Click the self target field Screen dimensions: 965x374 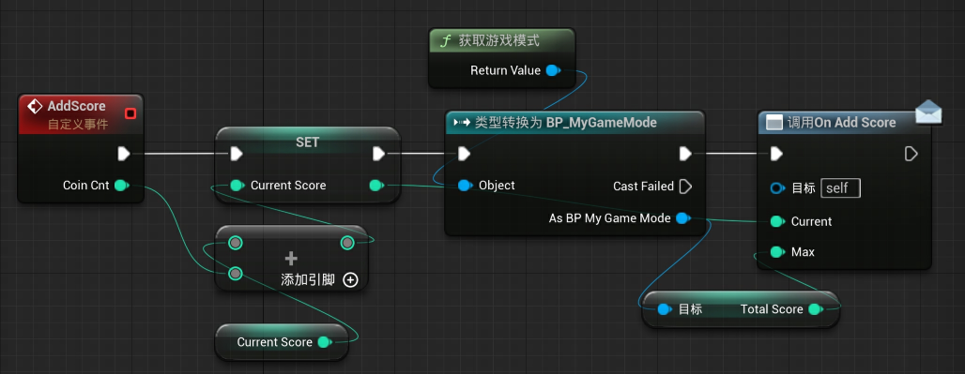(x=841, y=188)
